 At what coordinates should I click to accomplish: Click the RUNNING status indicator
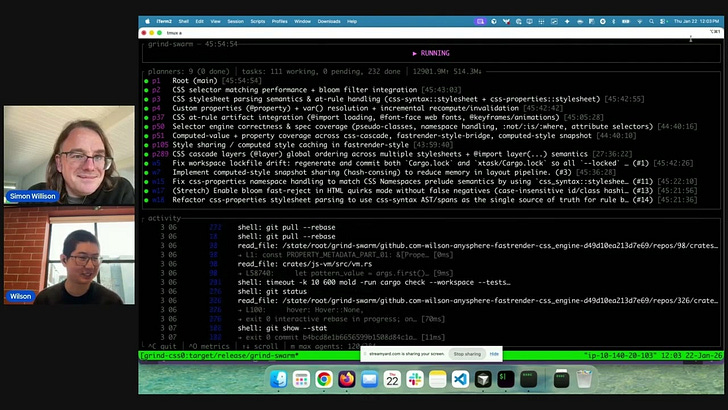pos(431,53)
